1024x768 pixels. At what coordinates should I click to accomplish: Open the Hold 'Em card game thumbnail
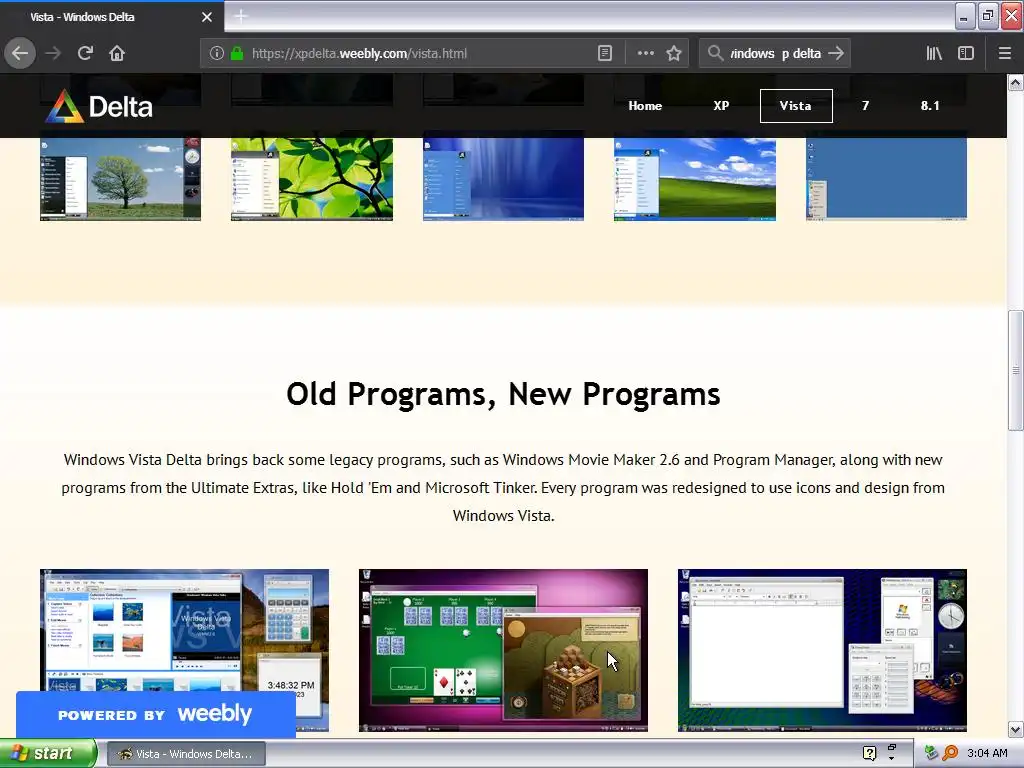[x=504, y=650]
